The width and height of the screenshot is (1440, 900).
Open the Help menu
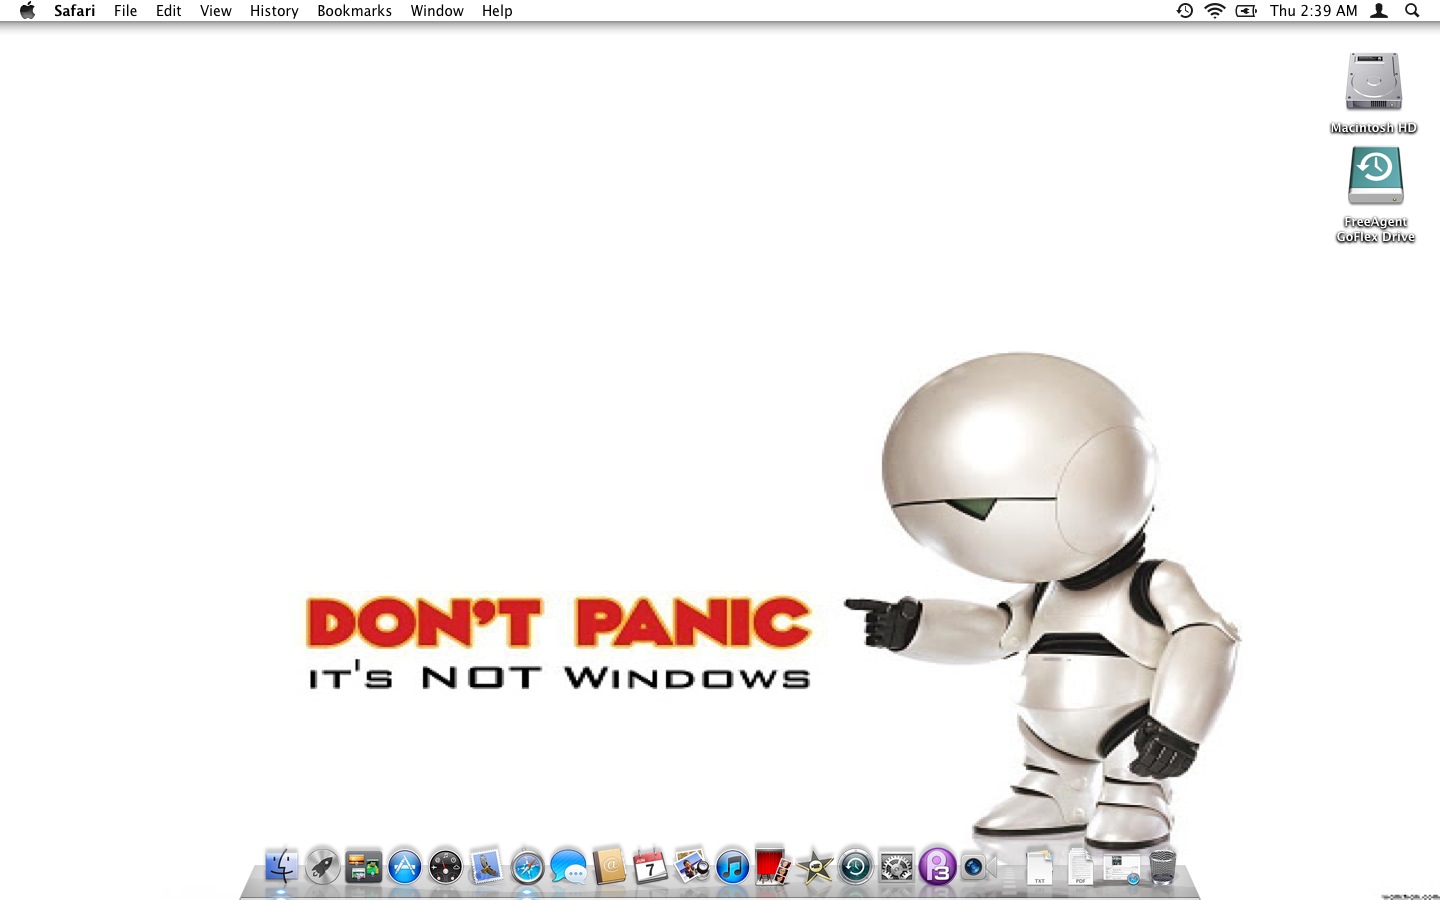pyautogui.click(x=497, y=11)
